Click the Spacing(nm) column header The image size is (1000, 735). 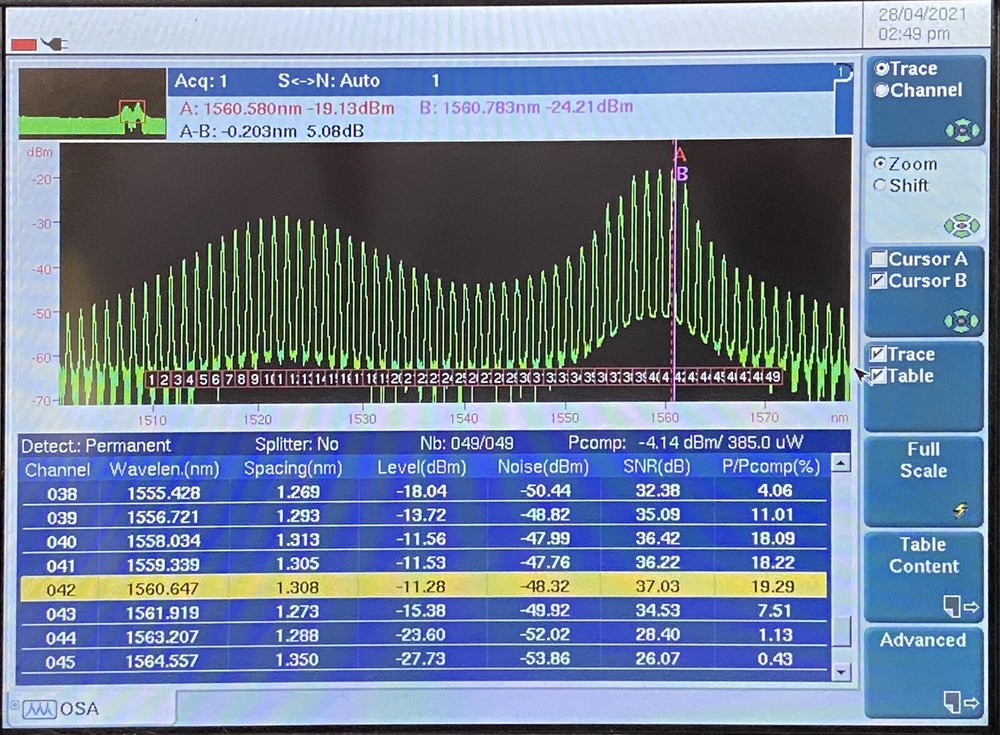click(293, 468)
